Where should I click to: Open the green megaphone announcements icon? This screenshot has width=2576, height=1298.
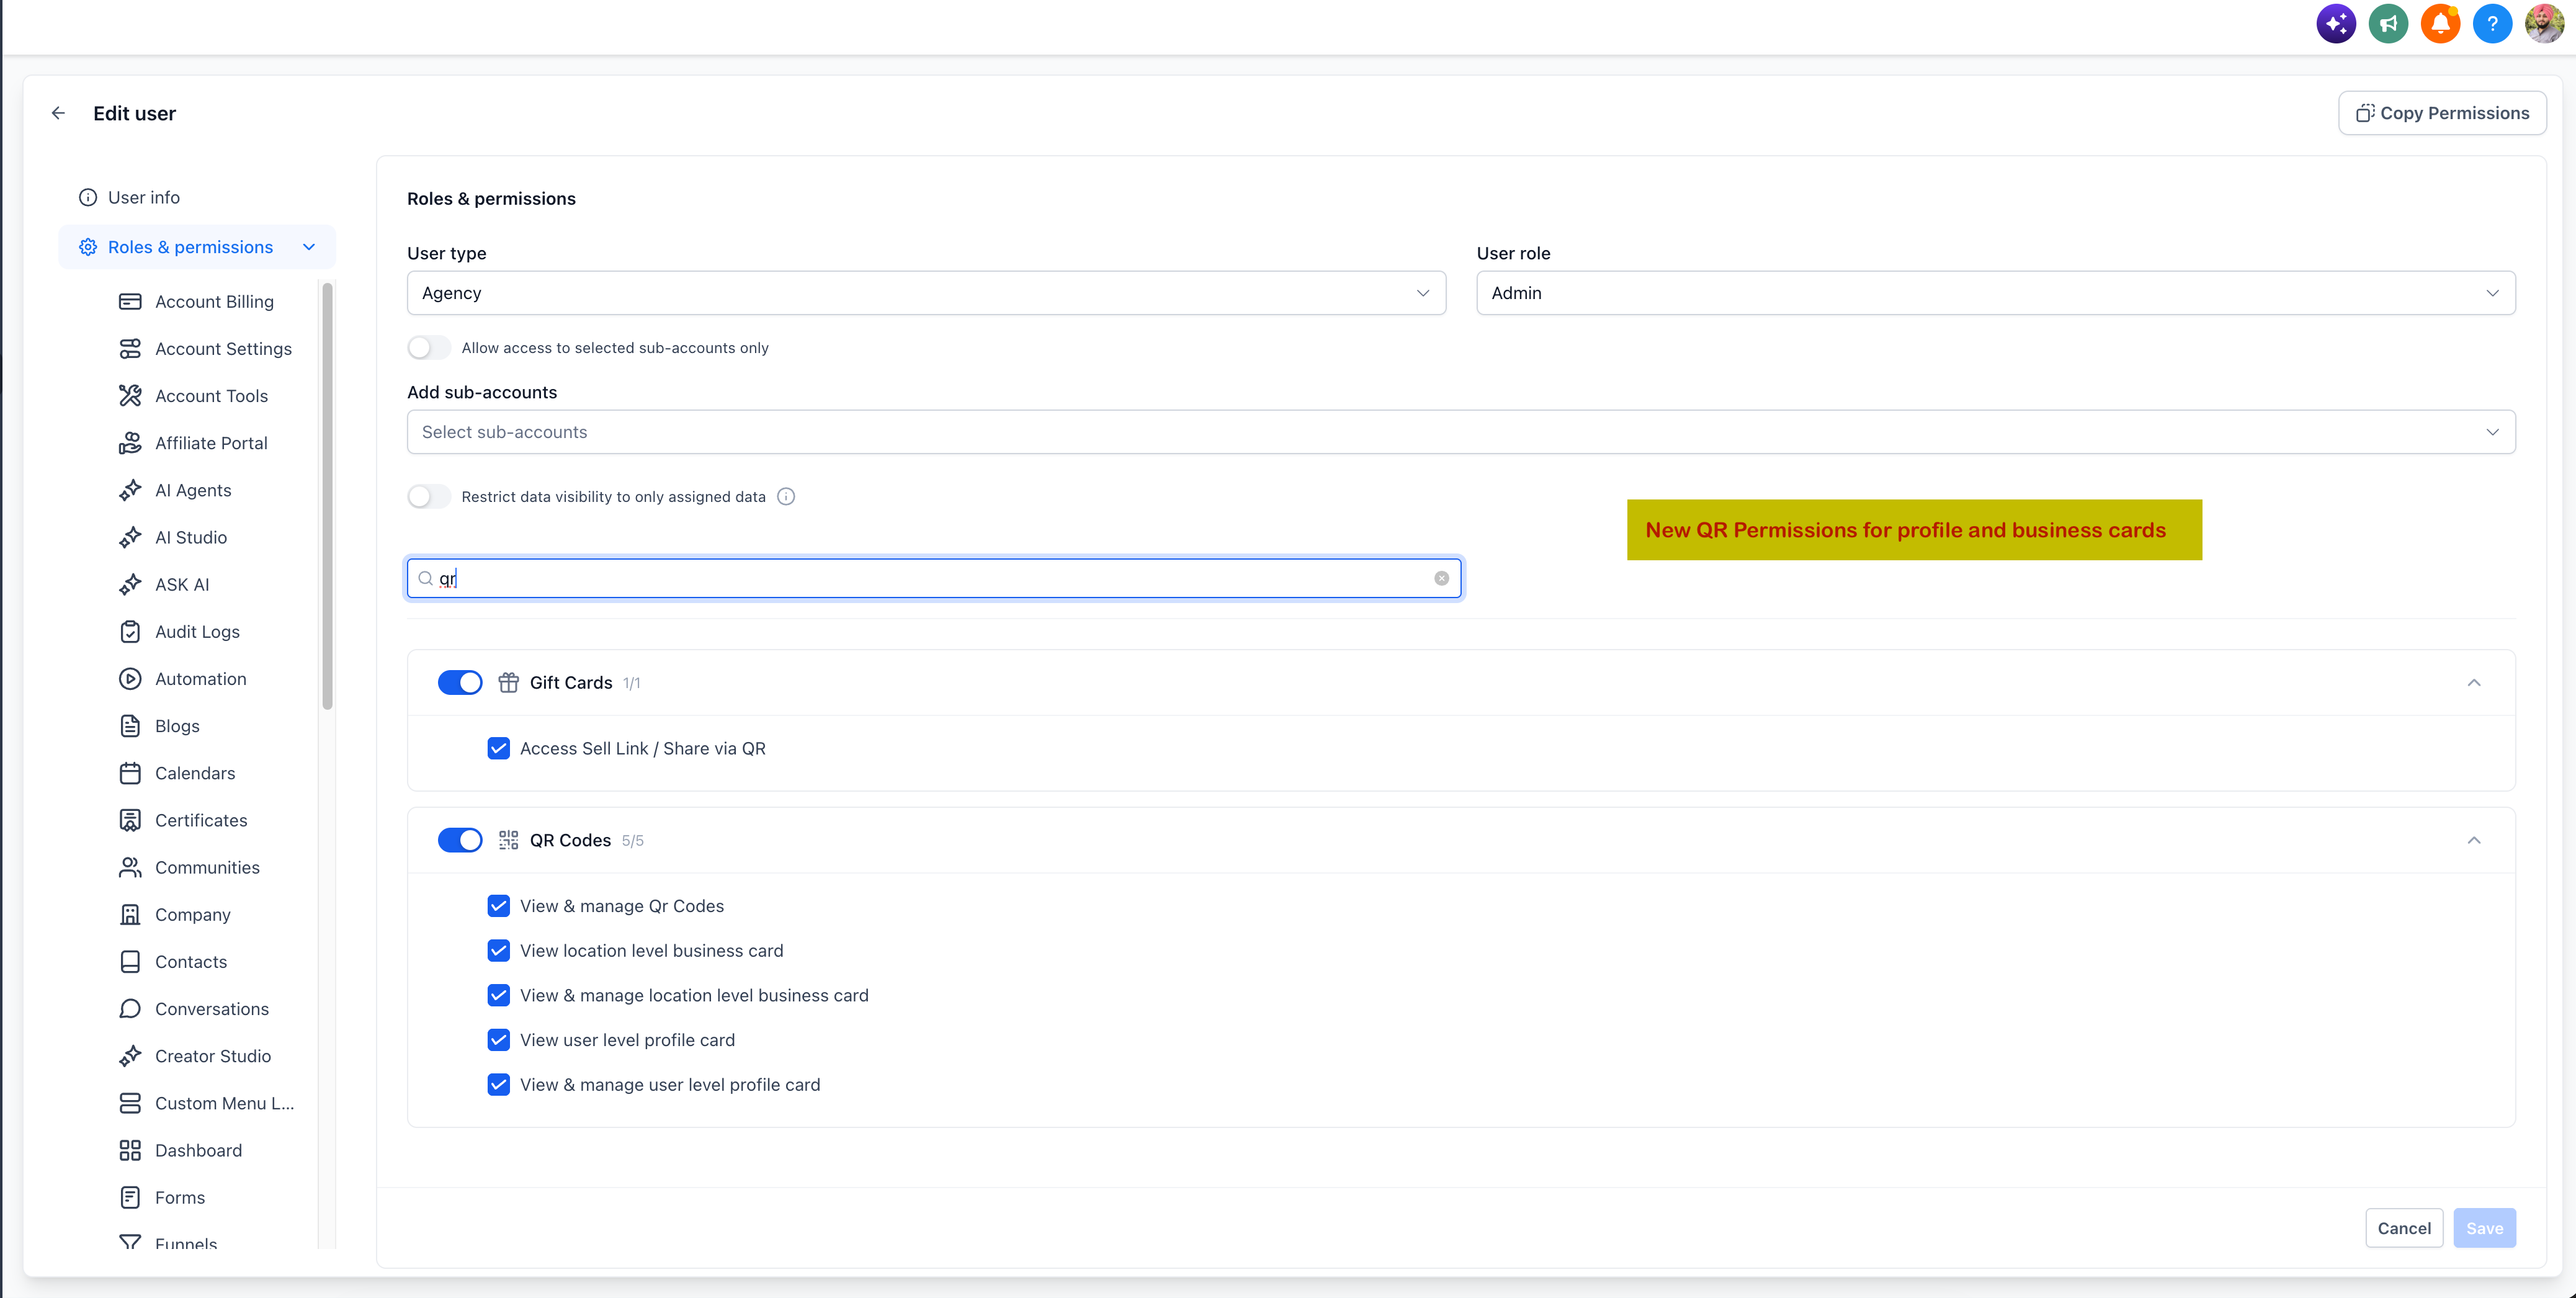click(x=2388, y=23)
